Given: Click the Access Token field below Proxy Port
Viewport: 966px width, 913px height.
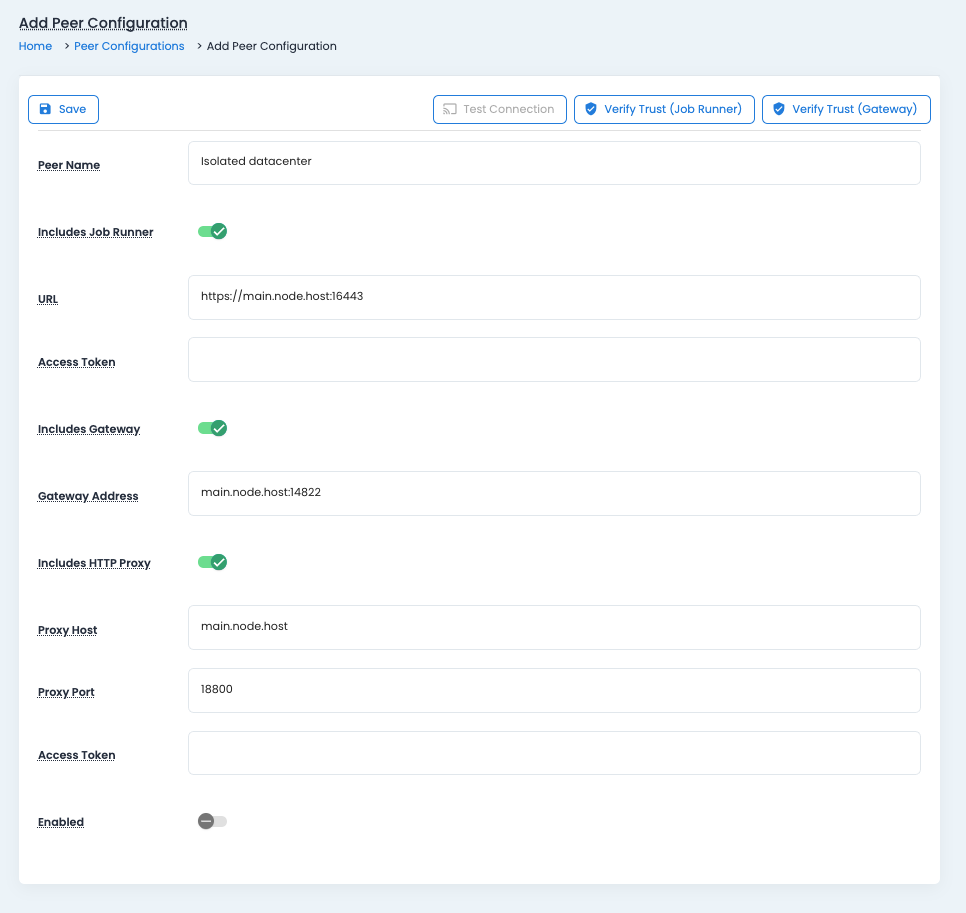Looking at the screenshot, I should (553, 753).
